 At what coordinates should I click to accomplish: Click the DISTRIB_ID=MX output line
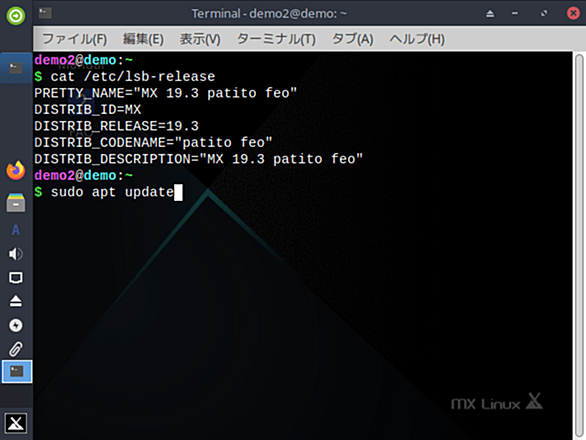(x=88, y=110)
